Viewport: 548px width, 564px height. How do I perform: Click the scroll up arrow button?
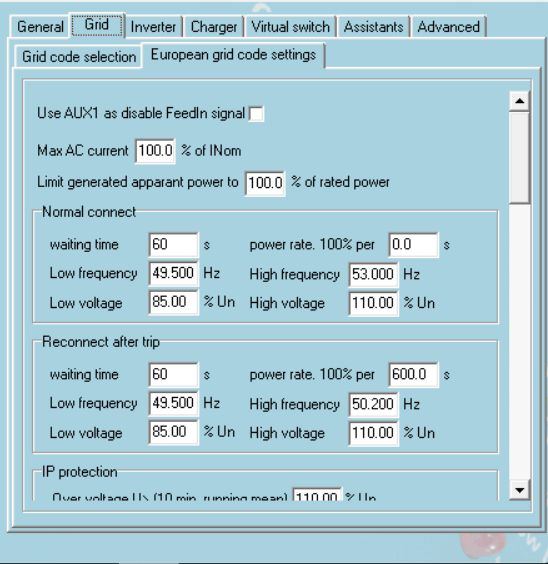coord(519,101)
